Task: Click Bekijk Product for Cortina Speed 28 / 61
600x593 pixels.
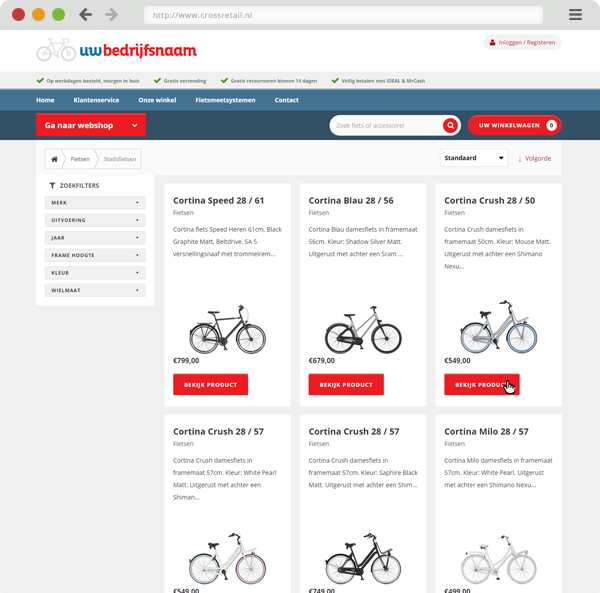Action: point(210,384)
